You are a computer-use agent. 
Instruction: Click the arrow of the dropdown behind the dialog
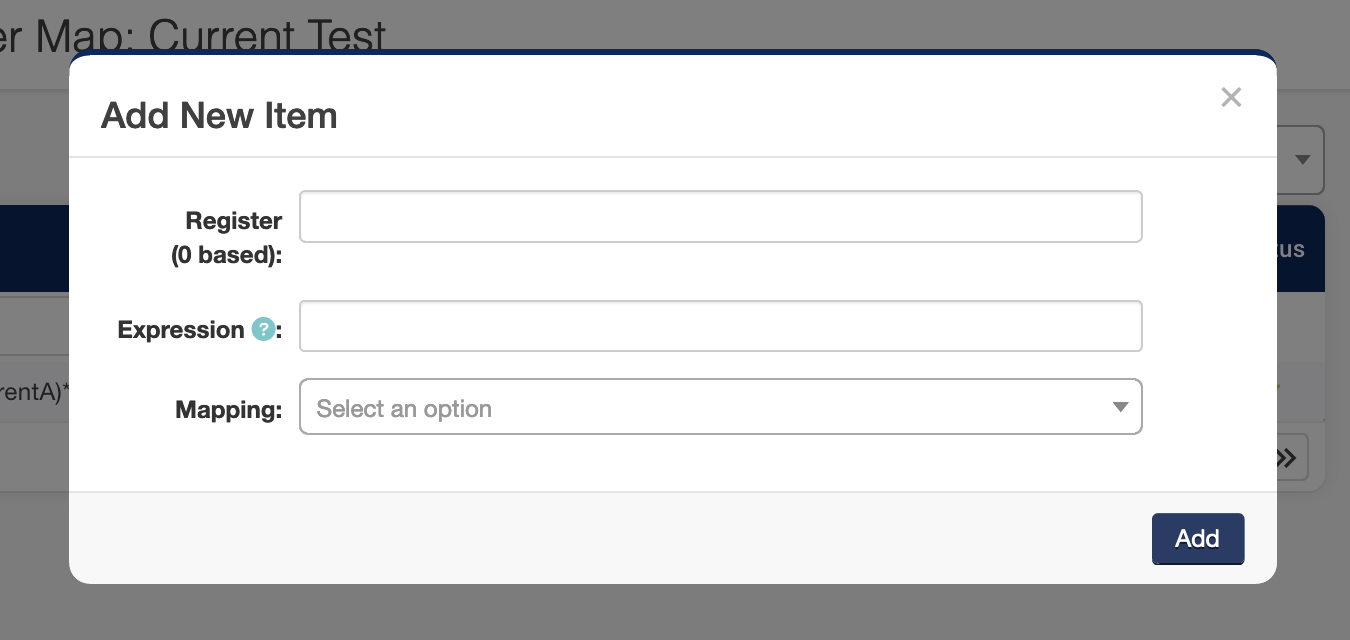(x=1303, y=159)
